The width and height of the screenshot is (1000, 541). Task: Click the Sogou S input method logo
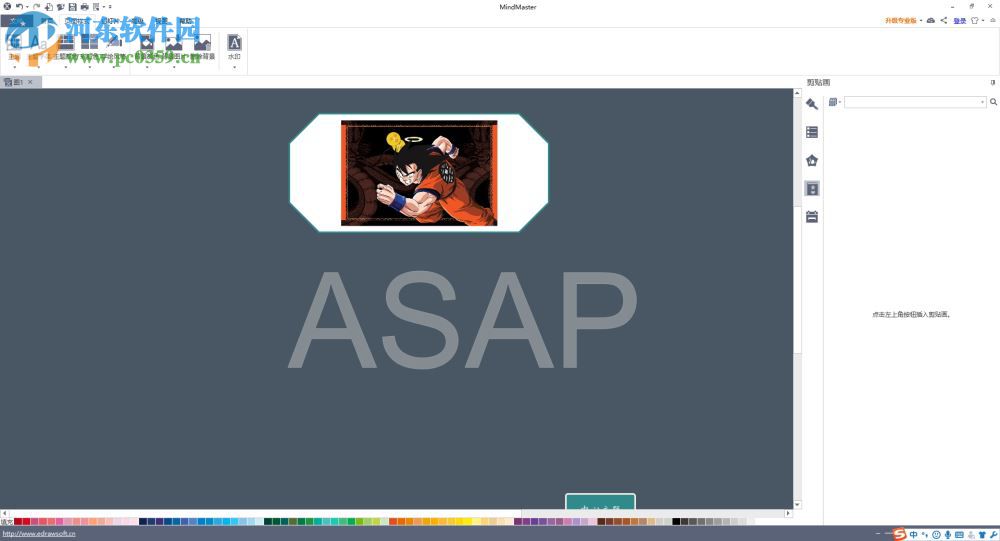[x=899, y=534]
